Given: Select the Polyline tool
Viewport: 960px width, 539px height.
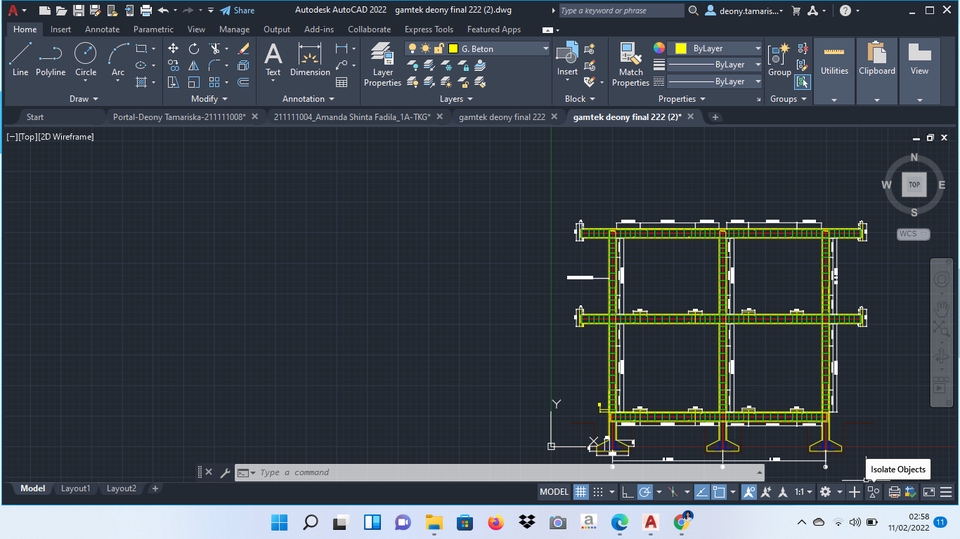Looking at the screenshot, I should (50, 59).
